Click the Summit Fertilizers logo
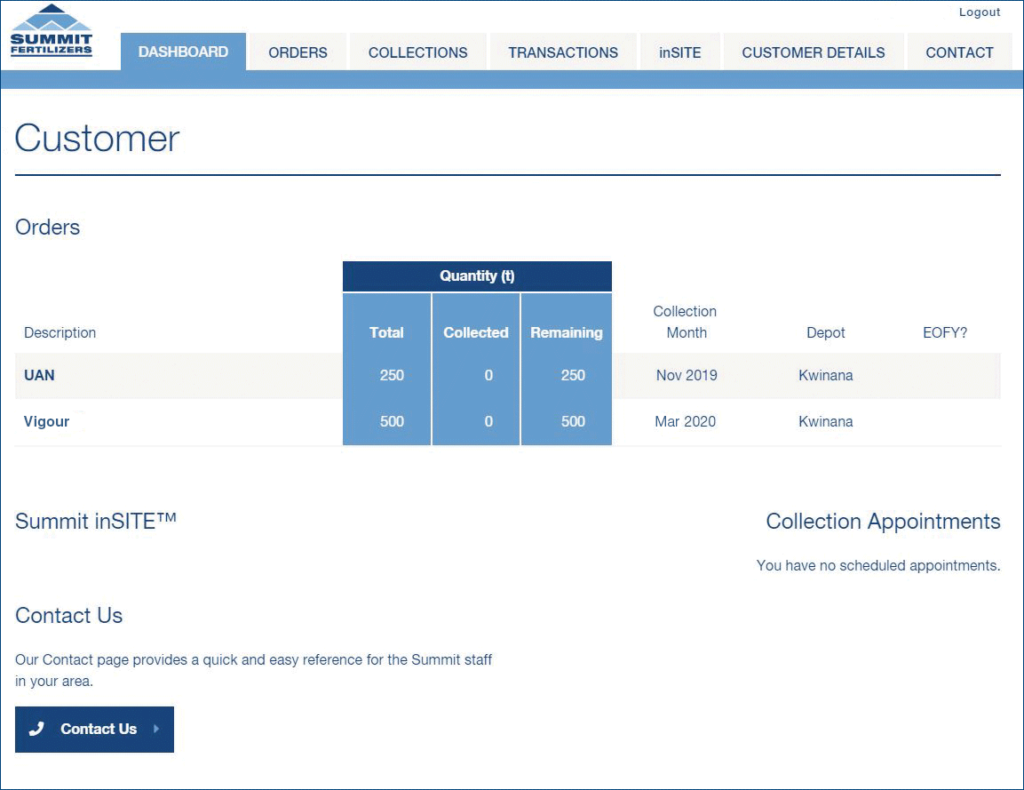This screenshot has width=1024, height=790. tap(51, 32)
